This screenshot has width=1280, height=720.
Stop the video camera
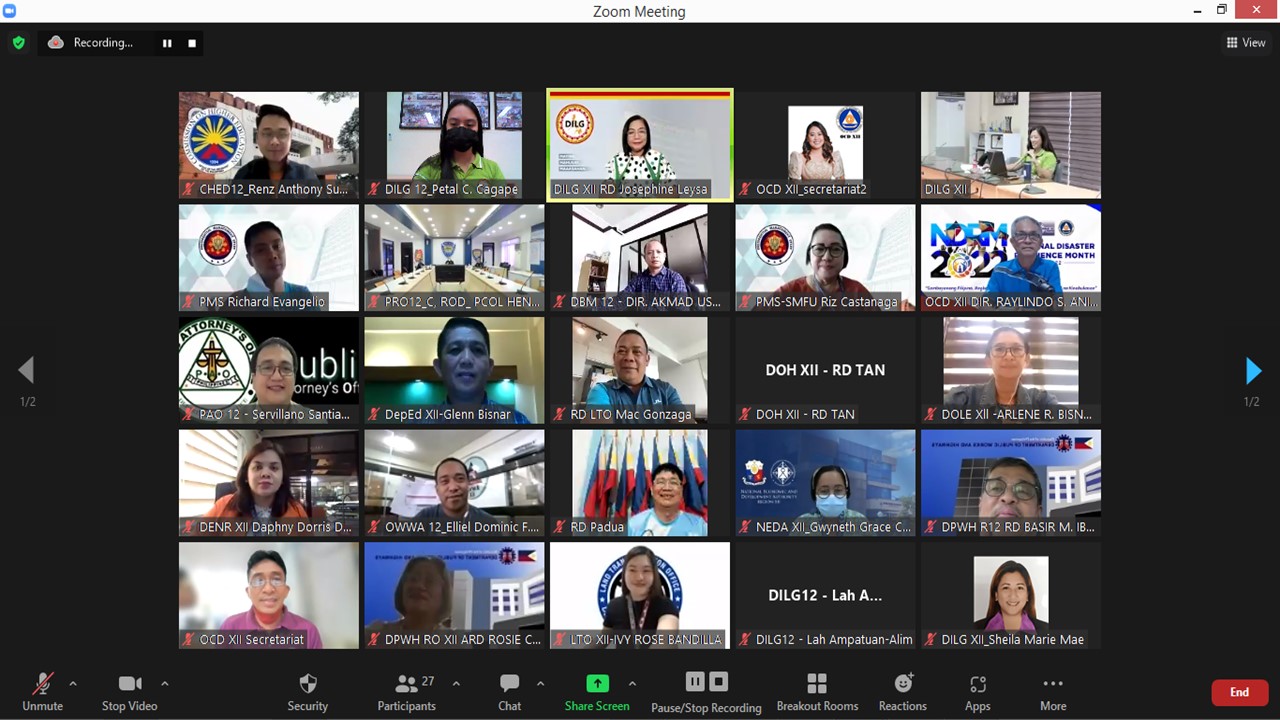[130, 691]
